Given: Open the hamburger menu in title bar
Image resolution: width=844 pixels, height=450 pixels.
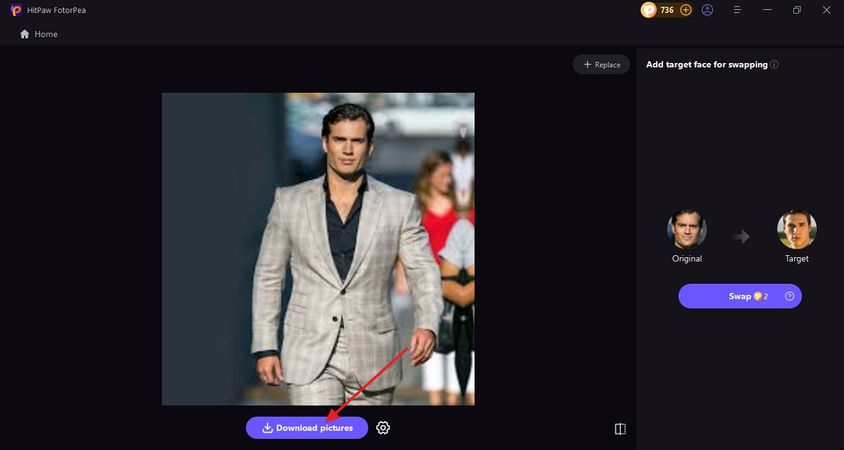Looking at the screenshot, I should pyautogui.click(x=737, y=10).
